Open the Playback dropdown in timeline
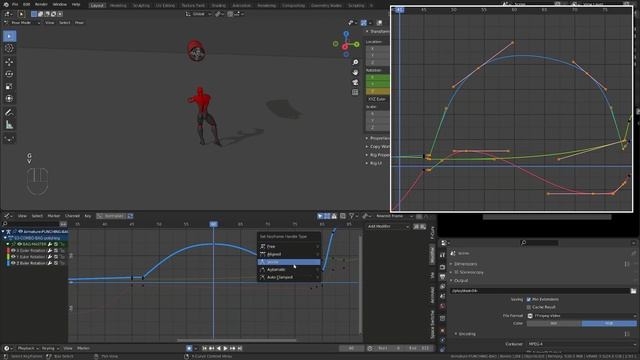 (x=28, y=348)
